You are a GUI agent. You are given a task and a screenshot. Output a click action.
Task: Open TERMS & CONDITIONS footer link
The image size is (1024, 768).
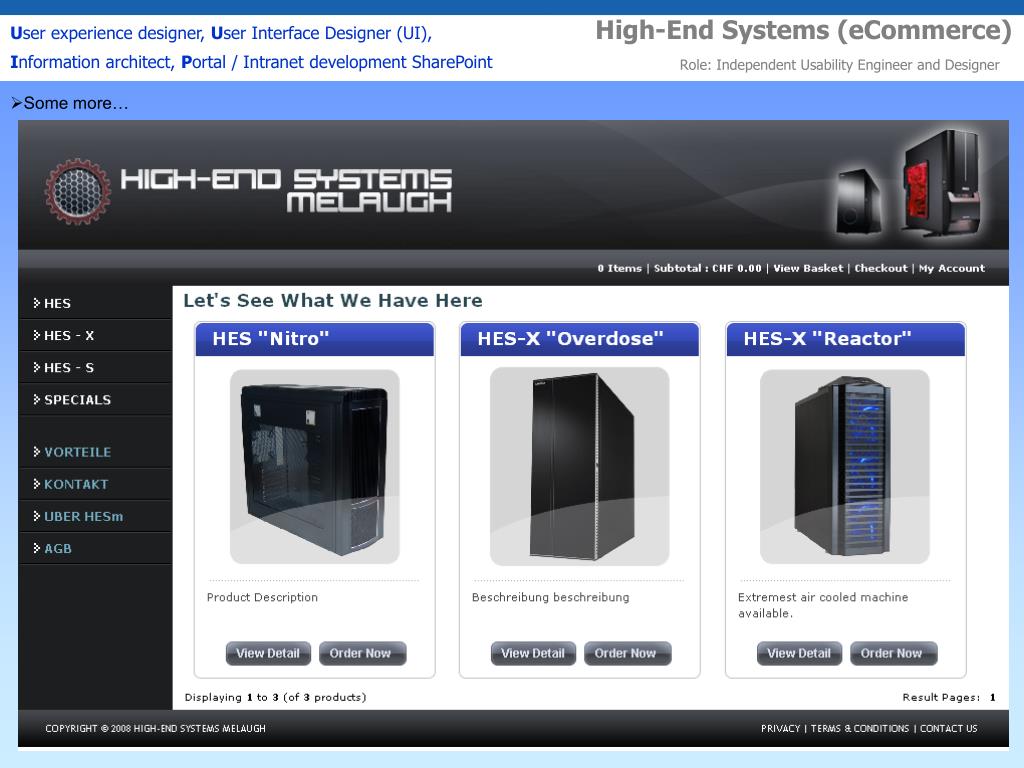click(859, 728)
